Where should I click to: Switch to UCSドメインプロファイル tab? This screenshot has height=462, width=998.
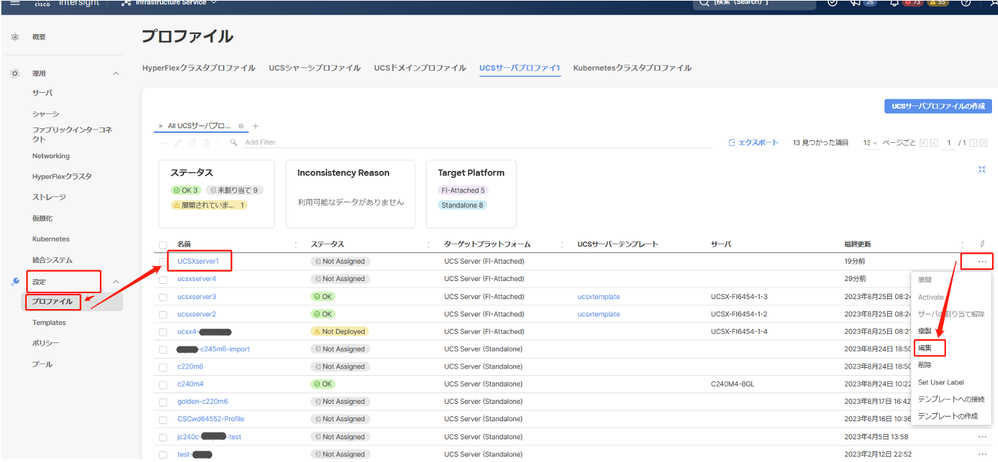pos(419,68)
